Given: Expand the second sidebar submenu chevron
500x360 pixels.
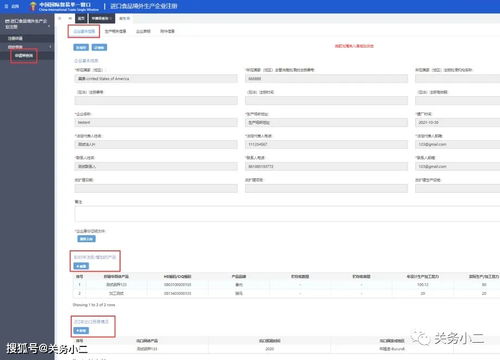Looking at the screenshot, I should click(x=50, y=47).
